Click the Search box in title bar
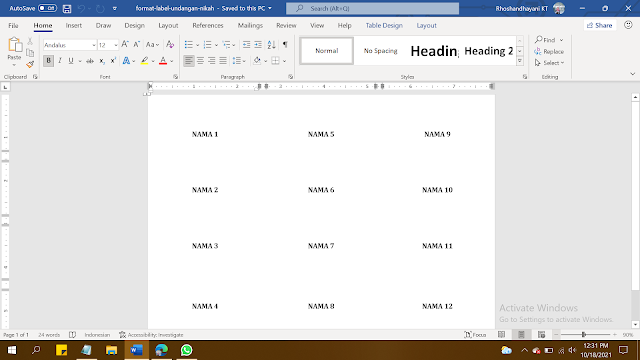This screenshot has height=360, width=640. (x=372, y=9)
